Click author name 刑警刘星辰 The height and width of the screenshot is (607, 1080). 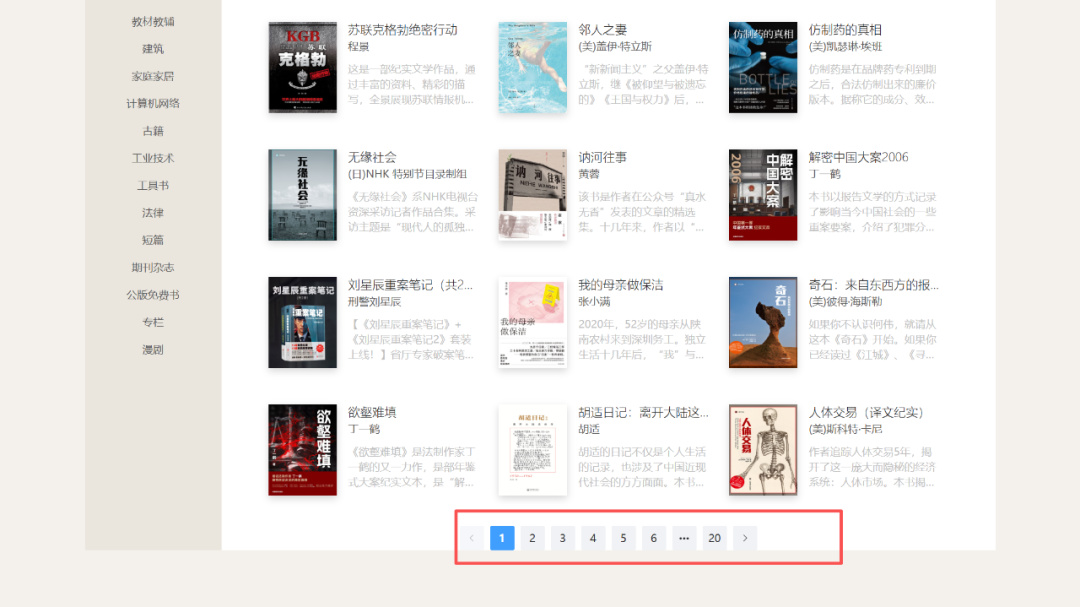tap(375, 301)
